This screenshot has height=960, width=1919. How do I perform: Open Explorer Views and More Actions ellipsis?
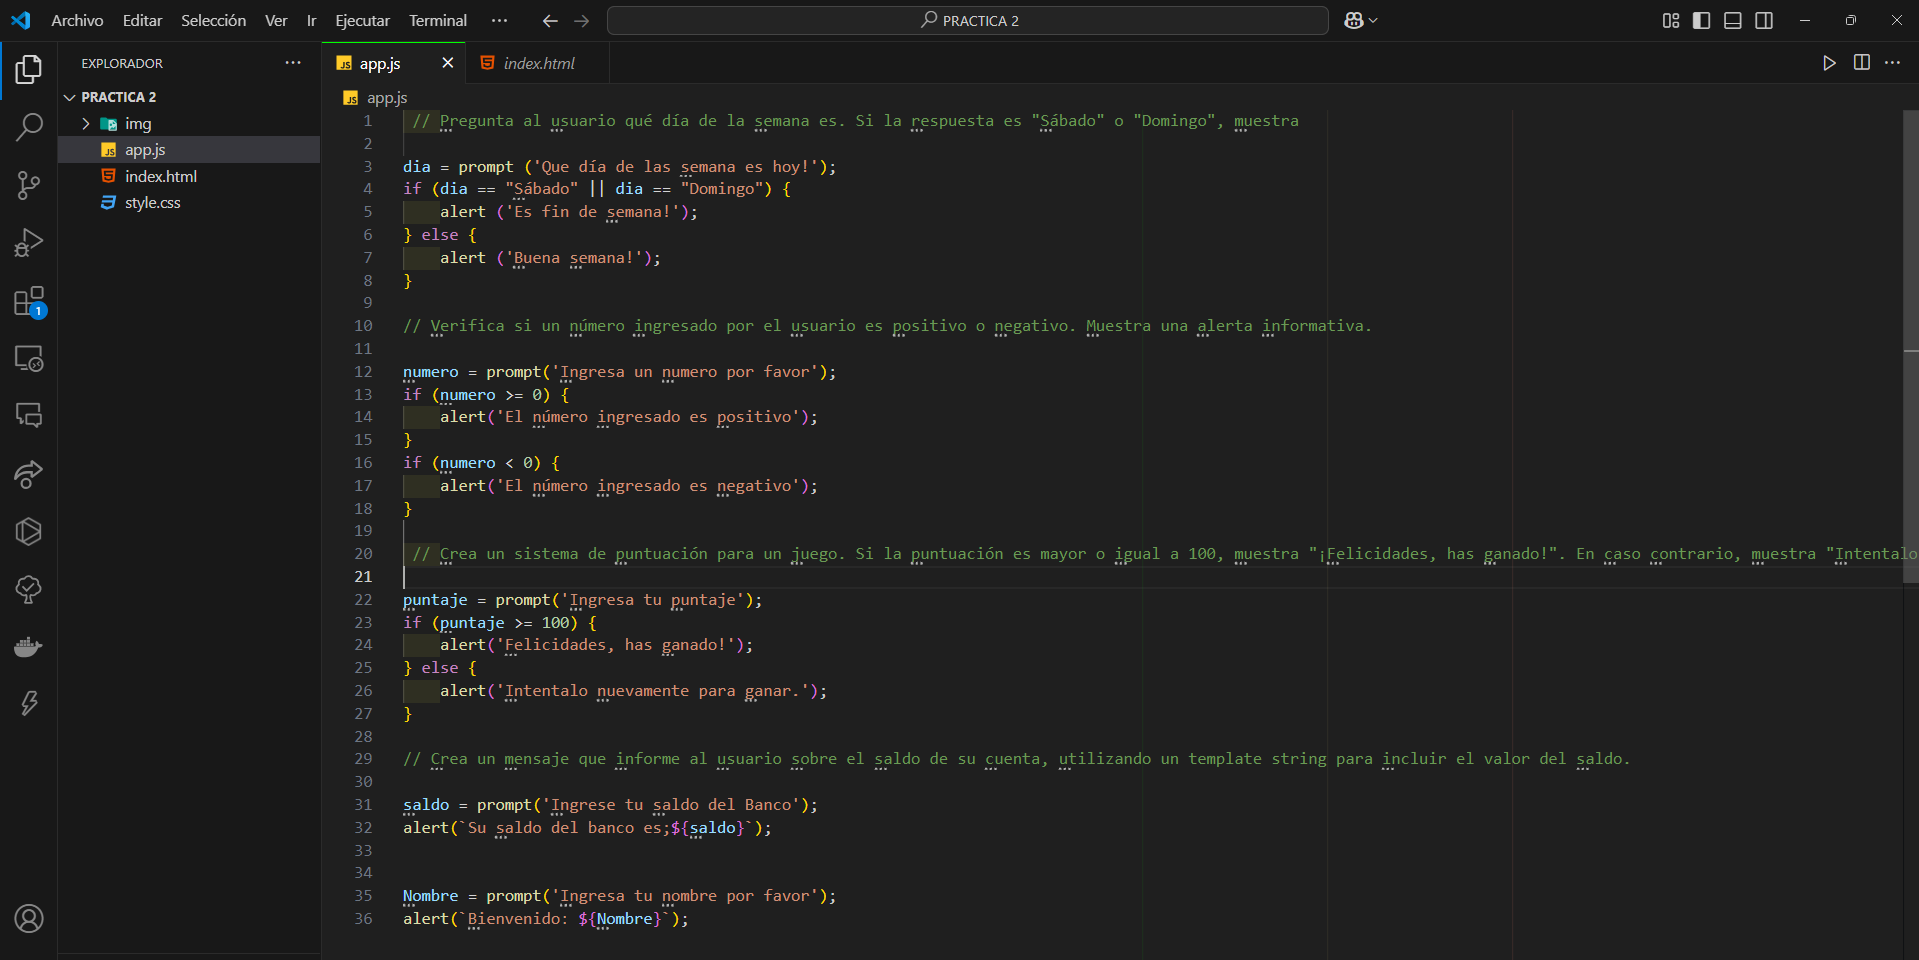293,63
